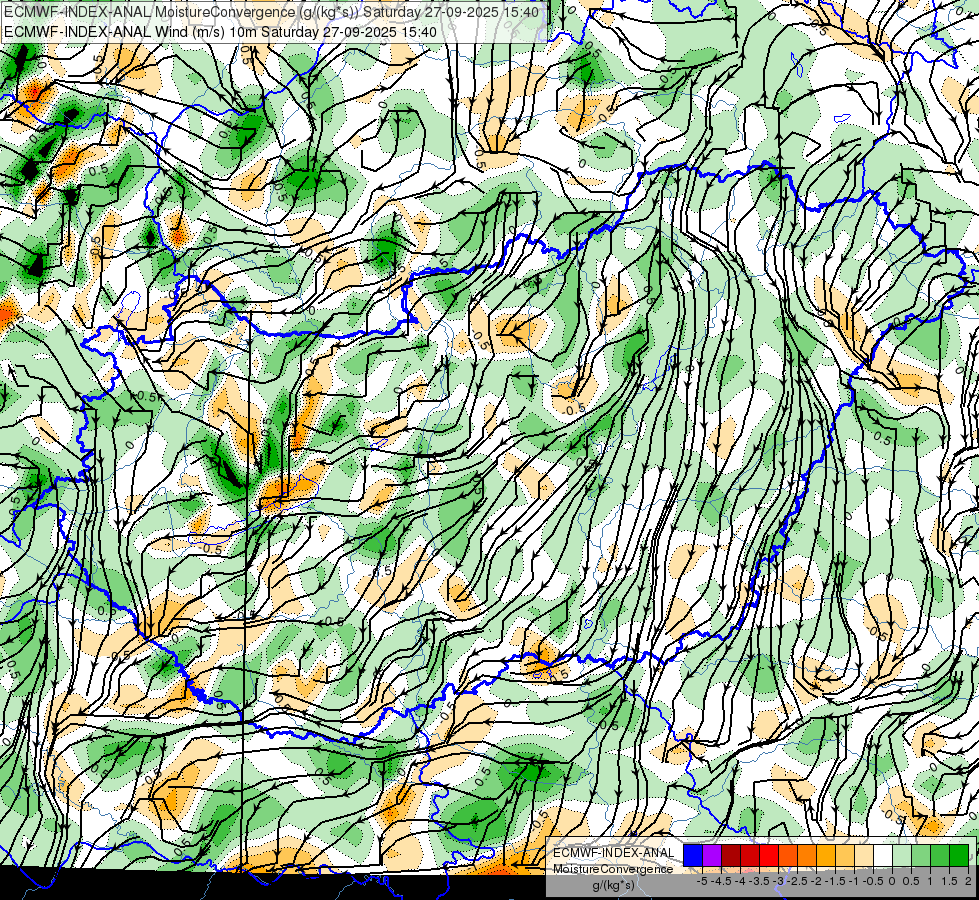The height and width of the screenshot is (900, 979).
Task: Select the palest green swatch after 0
Action: click(902, 855)
